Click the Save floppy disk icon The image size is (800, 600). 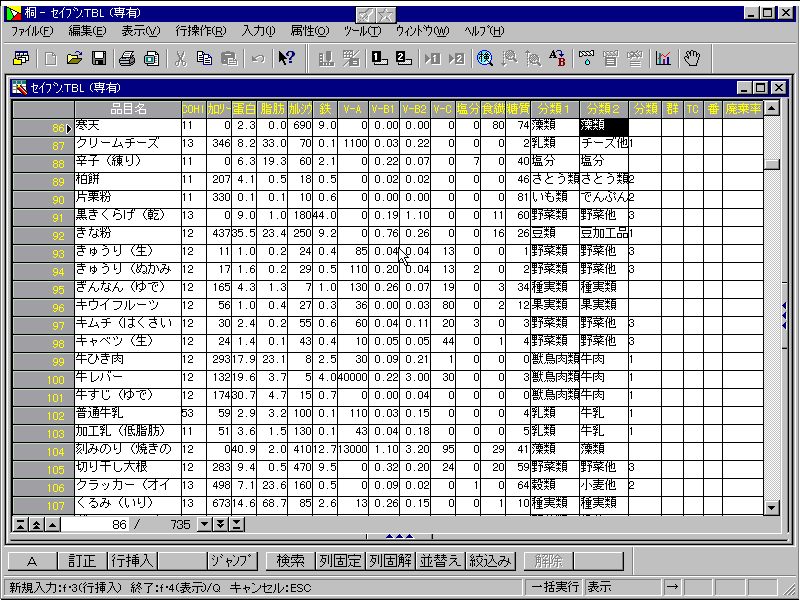99,58
